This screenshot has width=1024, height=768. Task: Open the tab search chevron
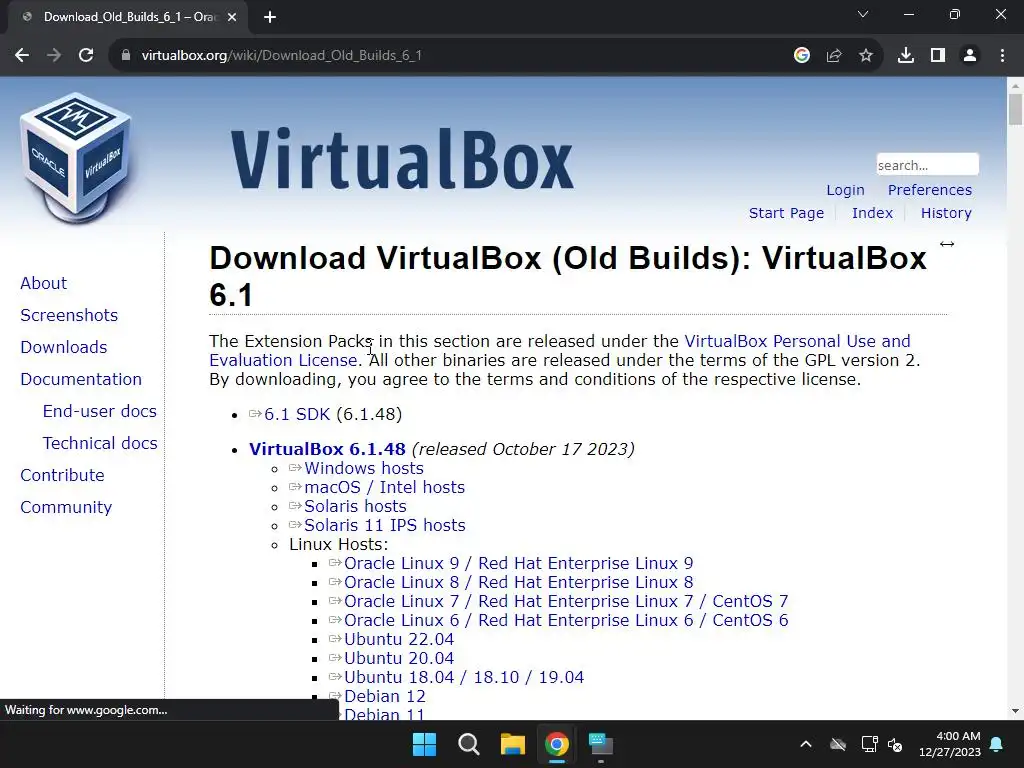point(863,14)
